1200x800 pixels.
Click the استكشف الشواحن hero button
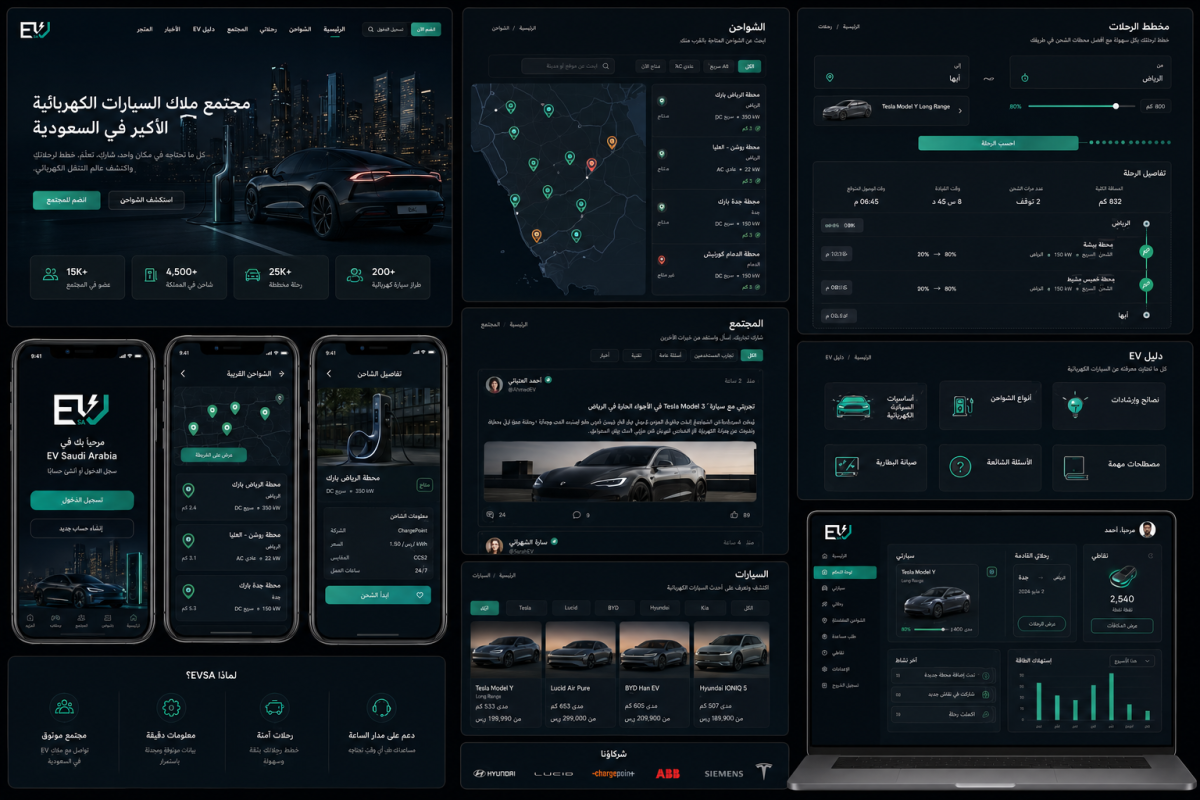coord(146,200)
